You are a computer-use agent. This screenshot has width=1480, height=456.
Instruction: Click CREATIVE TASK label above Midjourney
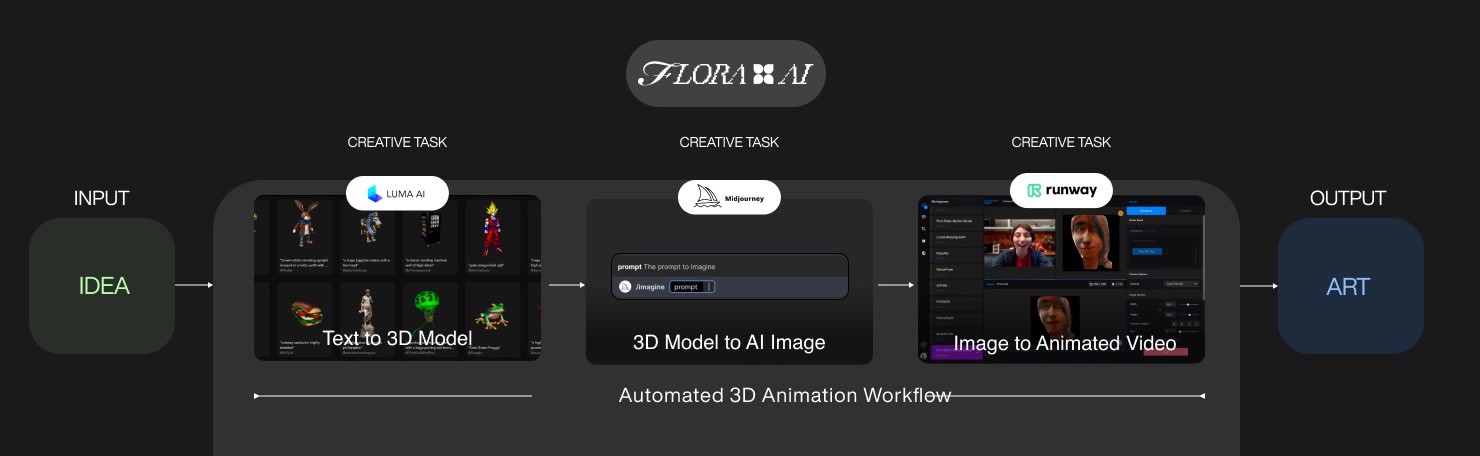coord(729,142)
